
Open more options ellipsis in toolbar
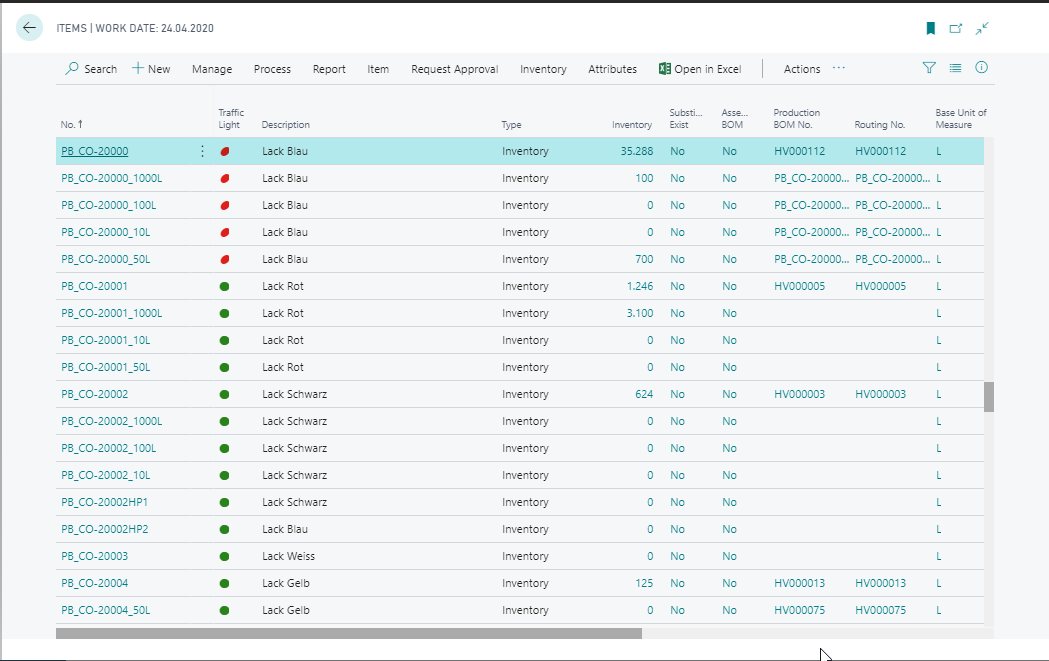pyautogui.click(x=839, y=68)
